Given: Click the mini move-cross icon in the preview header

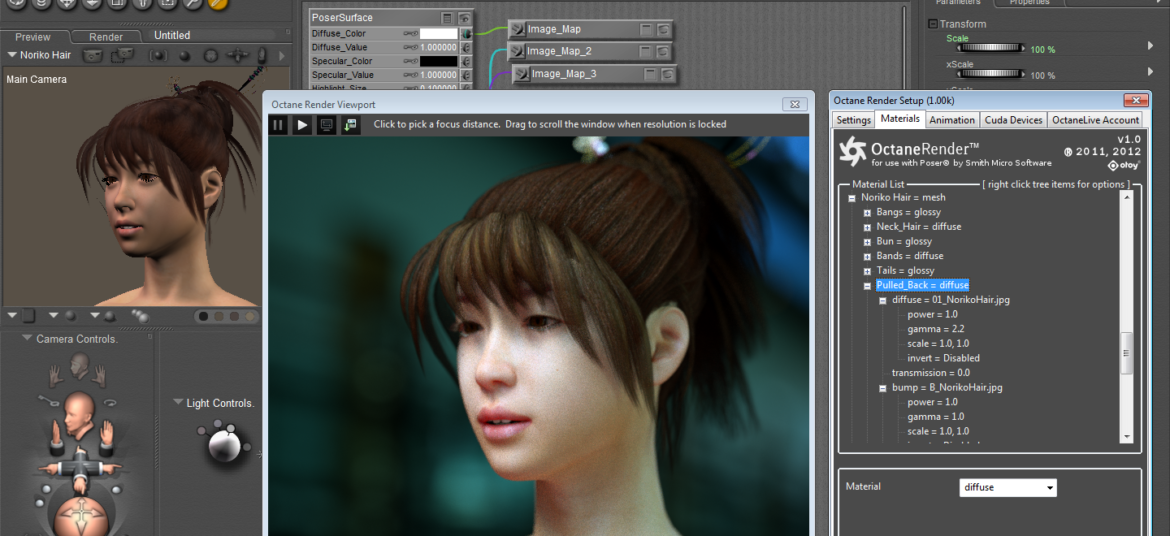Looking at the screenshot, I should click(x=237, y=55).
